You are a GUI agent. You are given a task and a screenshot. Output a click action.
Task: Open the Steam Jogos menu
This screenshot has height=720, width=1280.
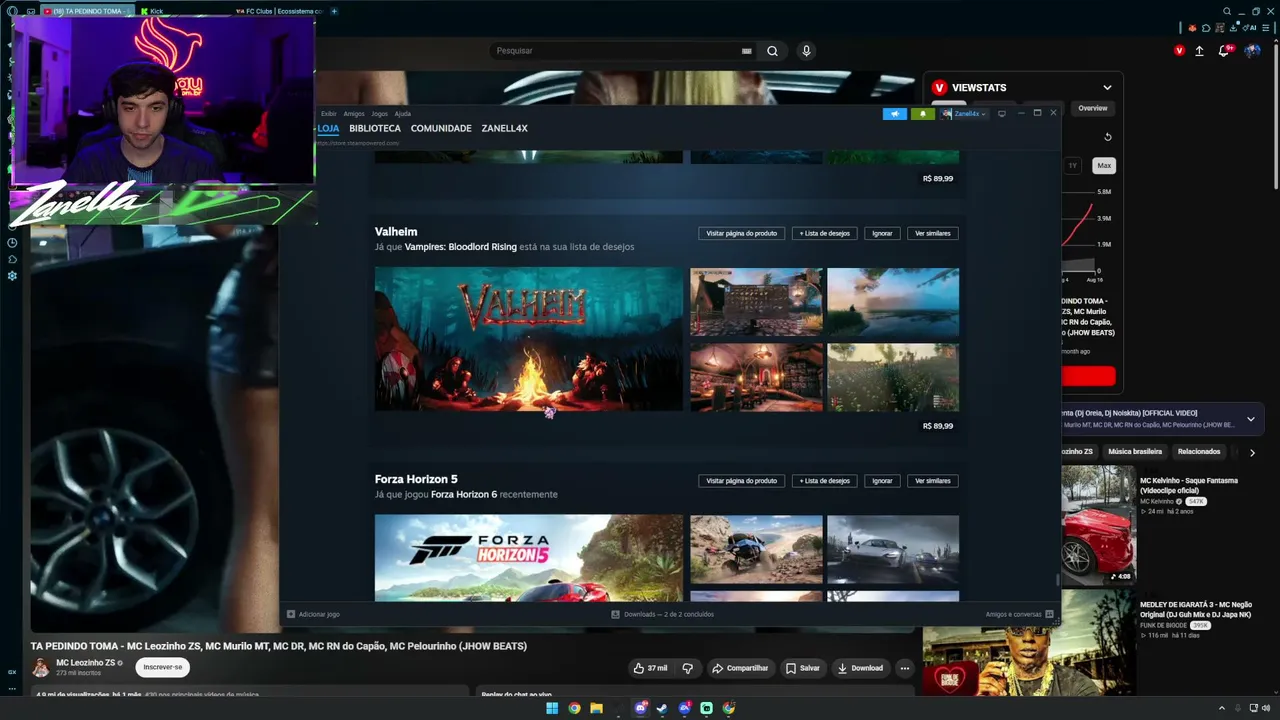pos(380,114)
